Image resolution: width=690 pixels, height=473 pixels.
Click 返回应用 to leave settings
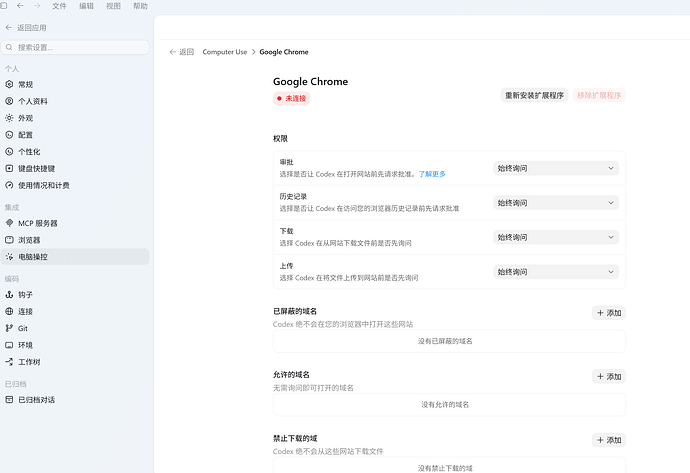point(26,28)
